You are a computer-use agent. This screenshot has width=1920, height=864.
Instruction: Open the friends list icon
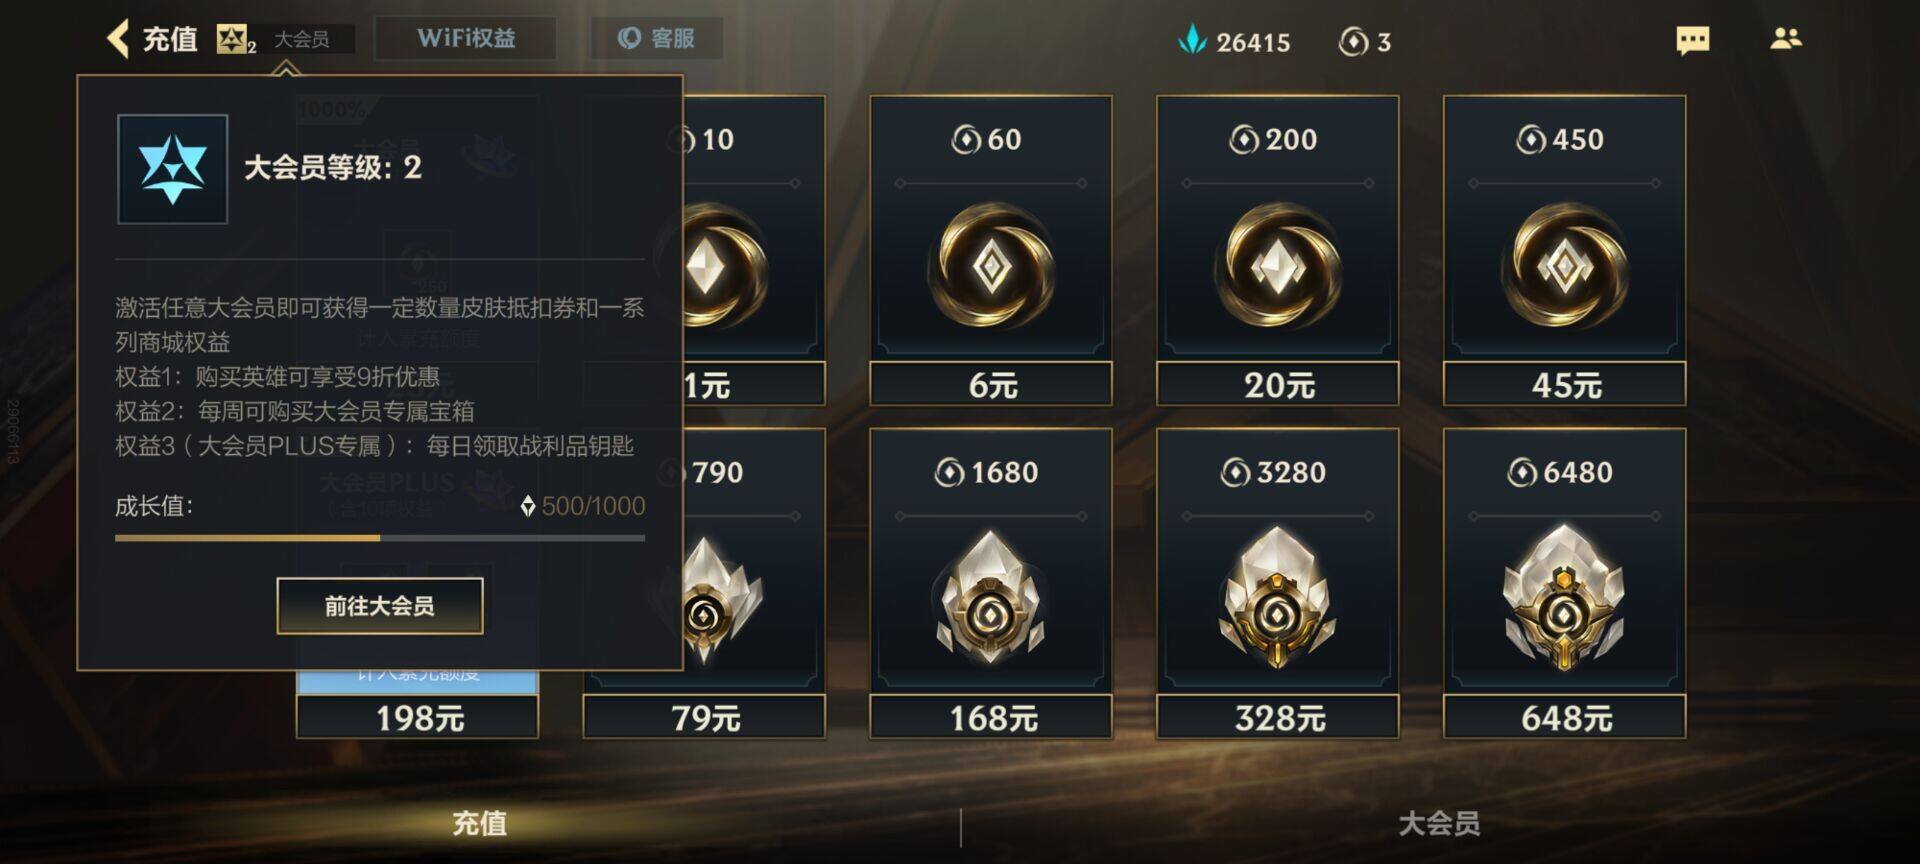click(1785, 39)
